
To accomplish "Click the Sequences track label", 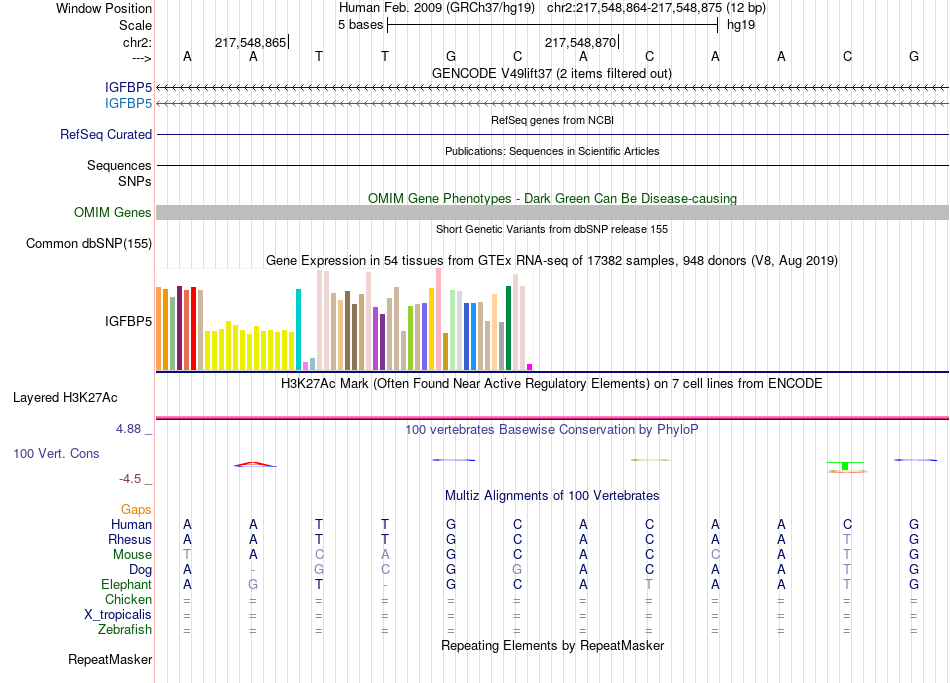I will pyautogui.click(x=119, y=165).
